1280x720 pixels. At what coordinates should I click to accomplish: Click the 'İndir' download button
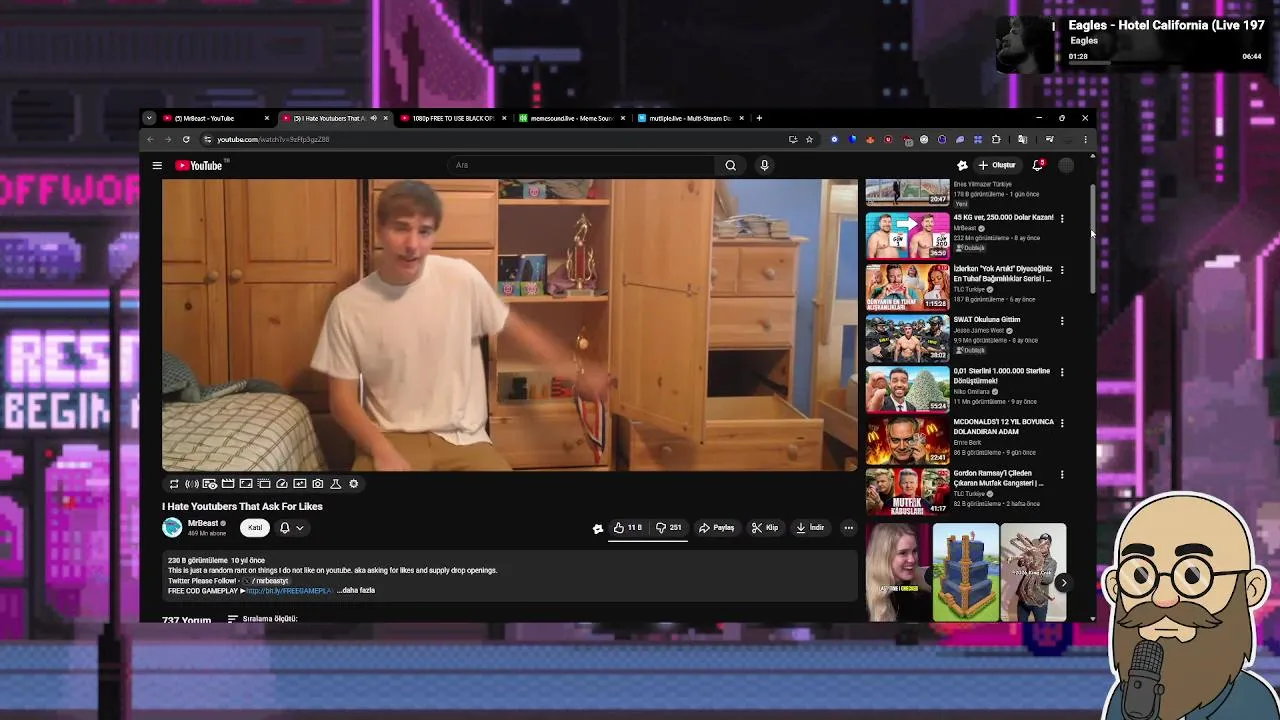[810, 528]
